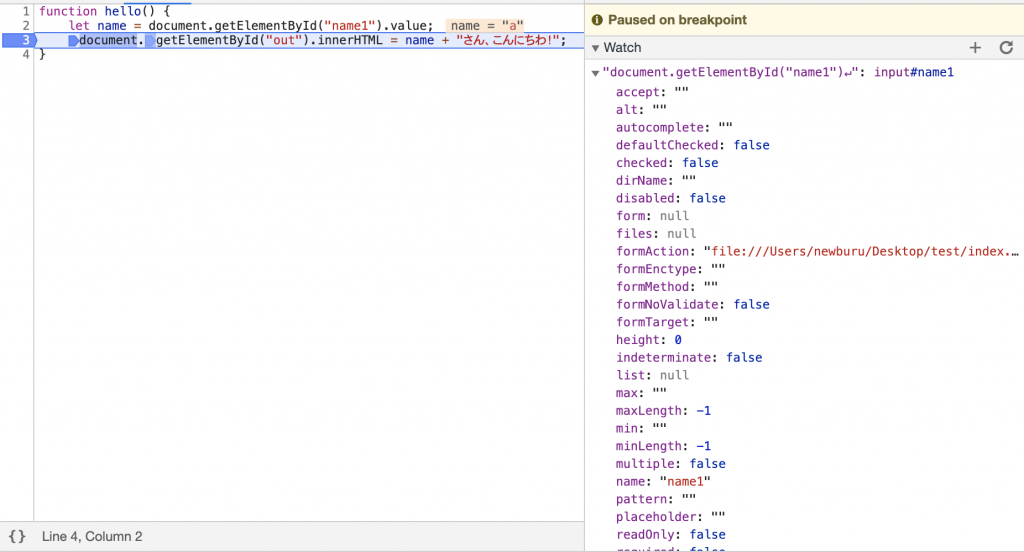Select the 'Paused on breakpoint' message
Viewport: 1024px width, 552px height.
[677, 20]
